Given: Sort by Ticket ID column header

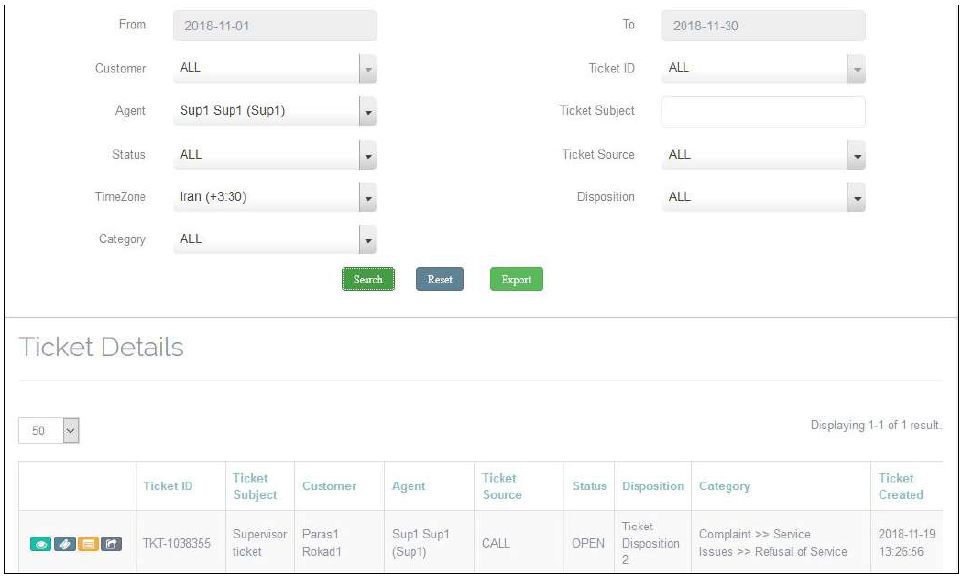Looking at the screenshot, I should click(168, 487).
